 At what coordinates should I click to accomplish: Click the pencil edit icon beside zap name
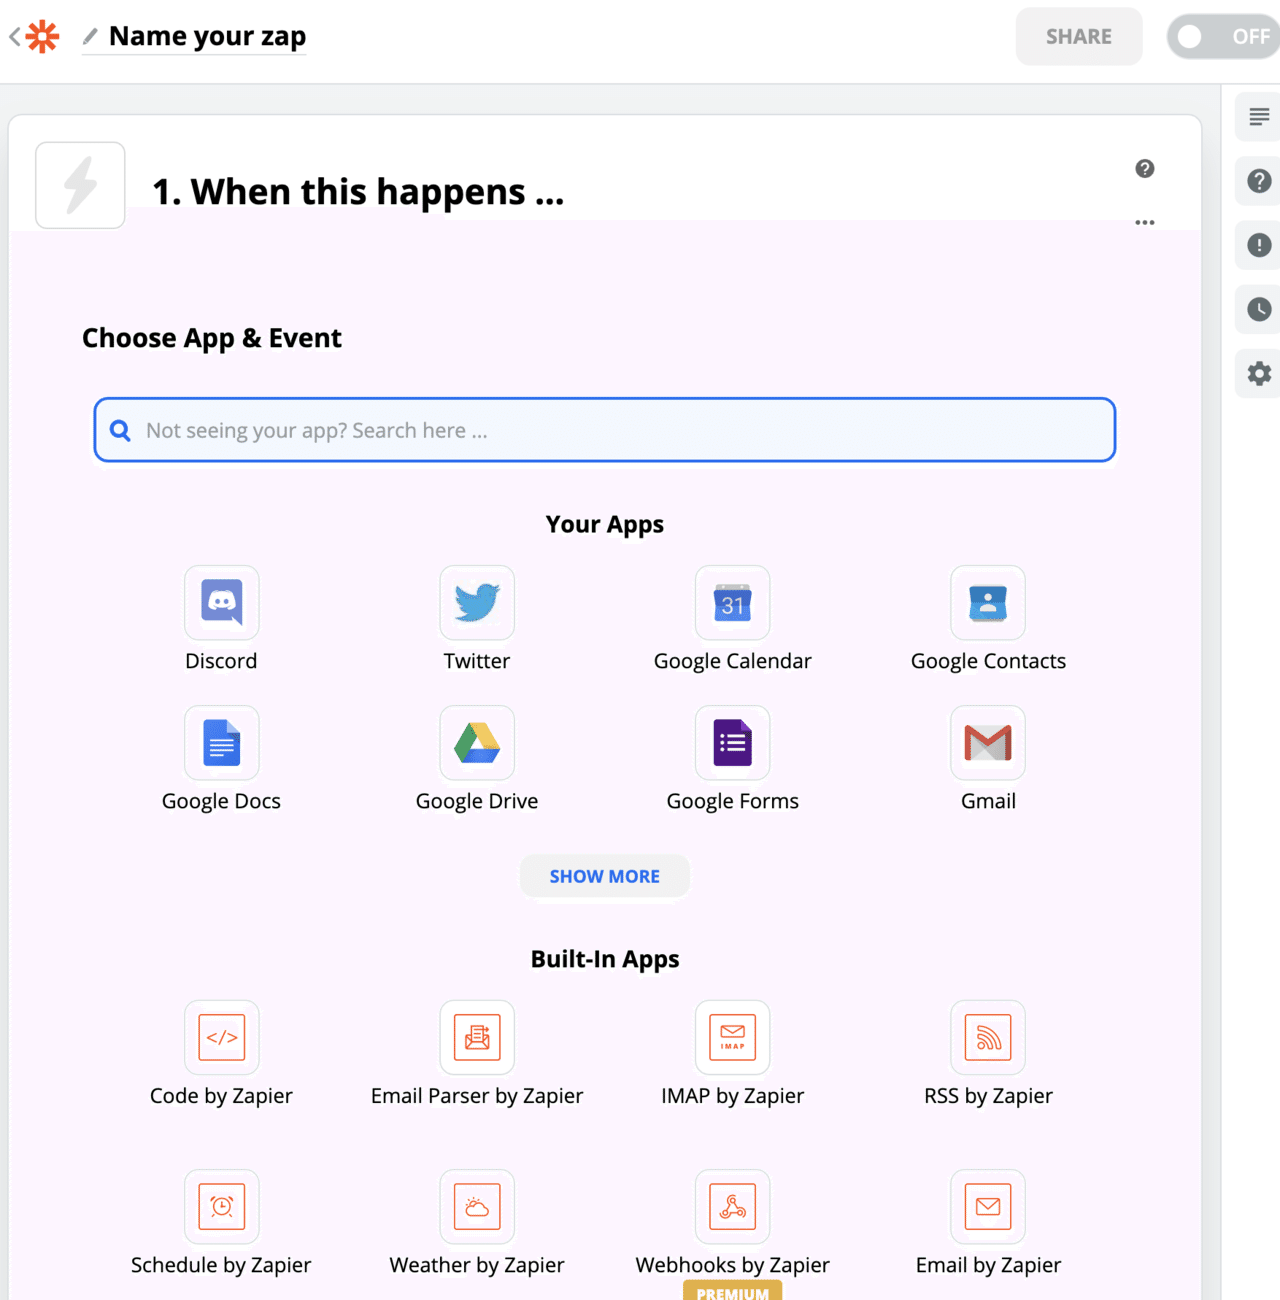(90, 36)
